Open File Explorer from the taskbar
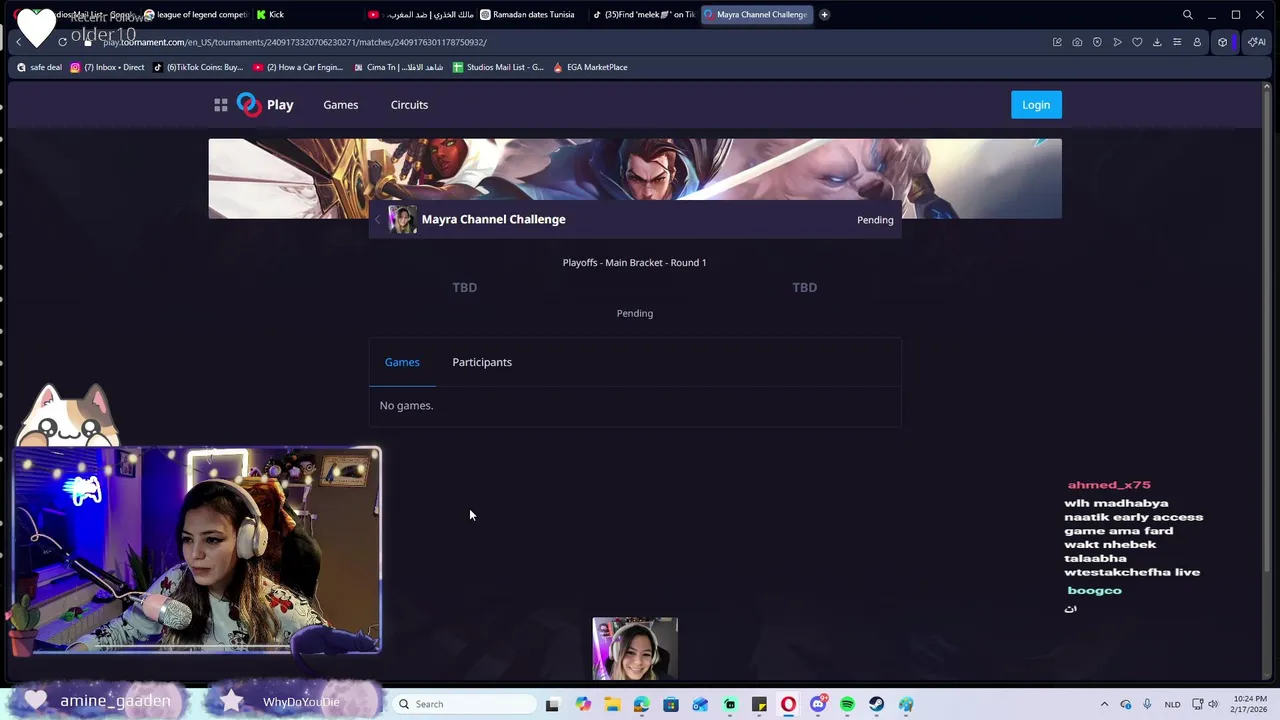 [612, 704]
